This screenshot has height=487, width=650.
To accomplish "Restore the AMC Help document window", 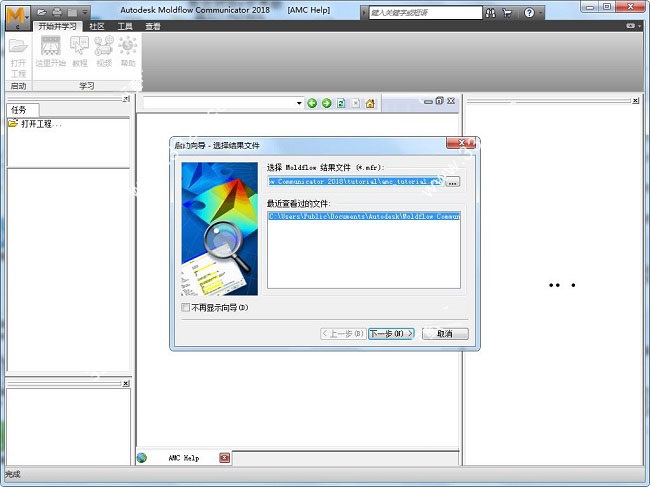I will (x=440, y=101).
